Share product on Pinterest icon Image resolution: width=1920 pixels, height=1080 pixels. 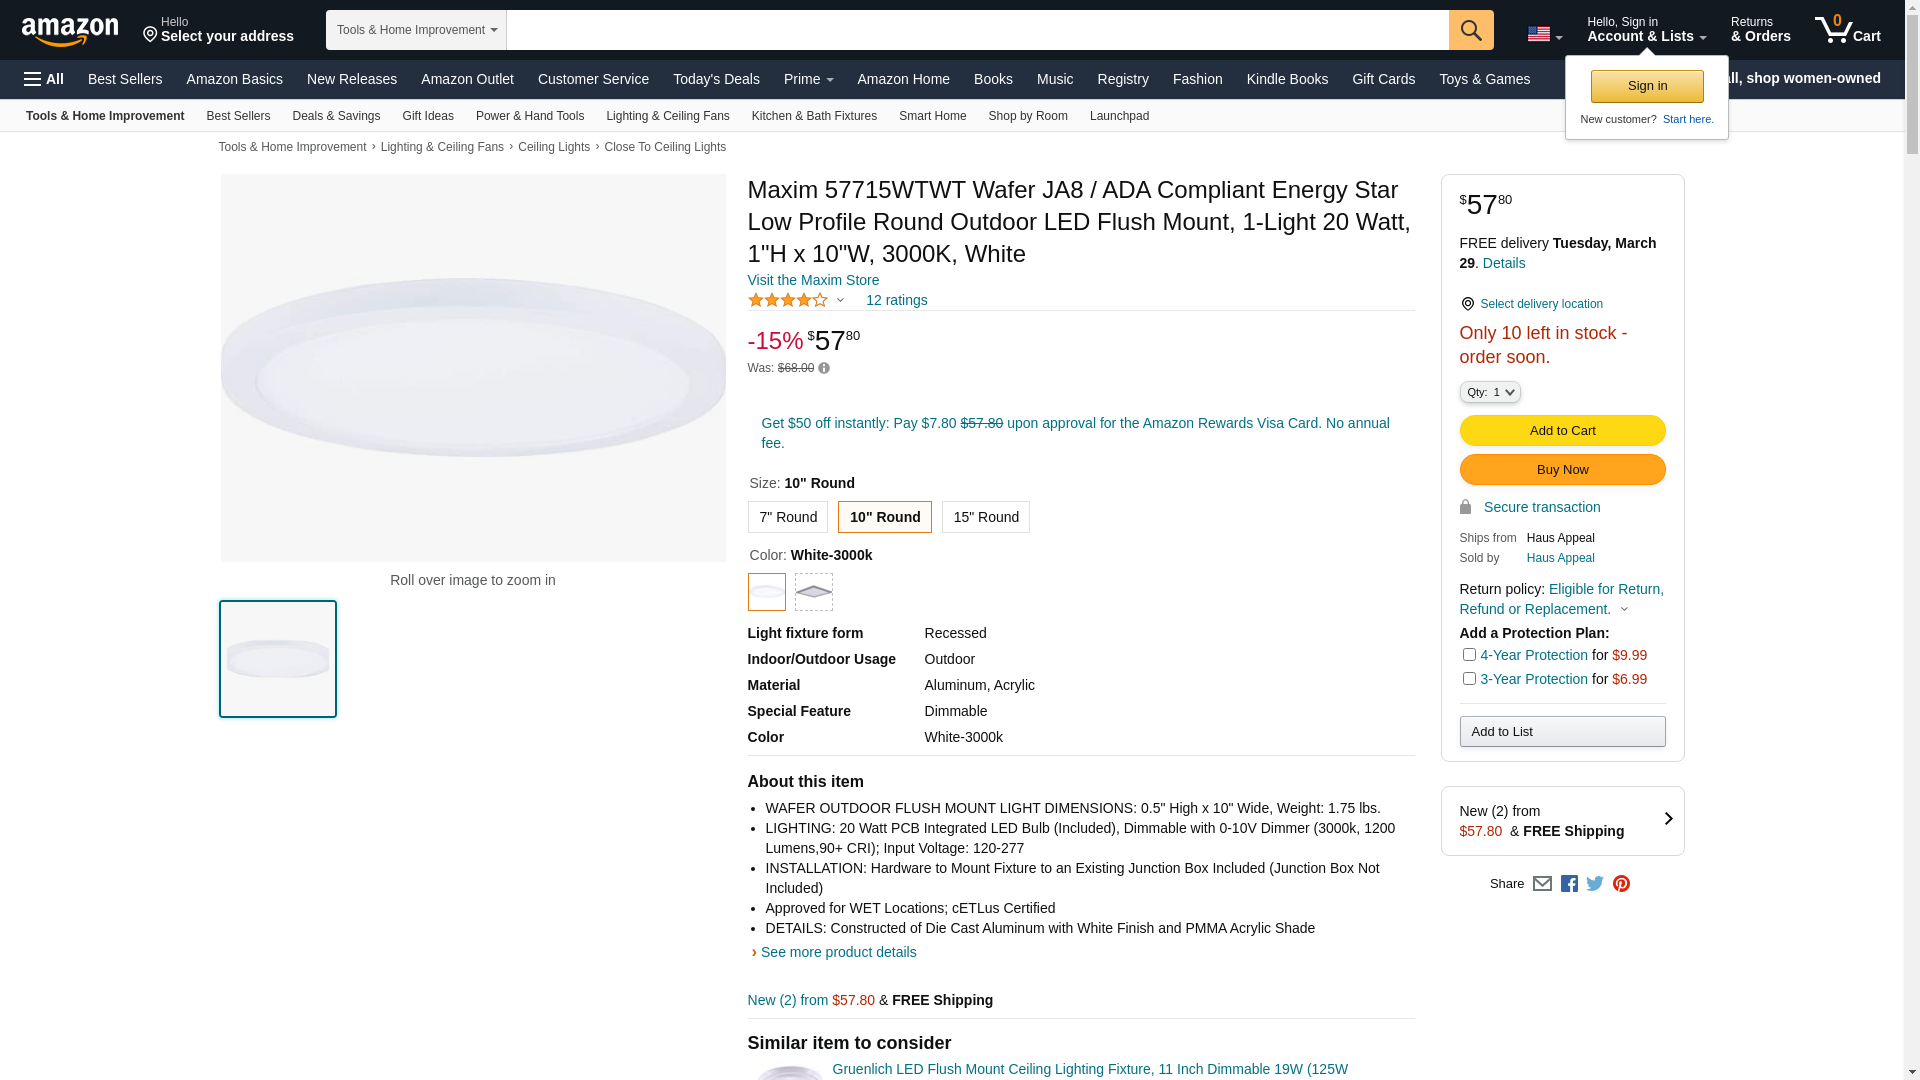click(1621, 884)
